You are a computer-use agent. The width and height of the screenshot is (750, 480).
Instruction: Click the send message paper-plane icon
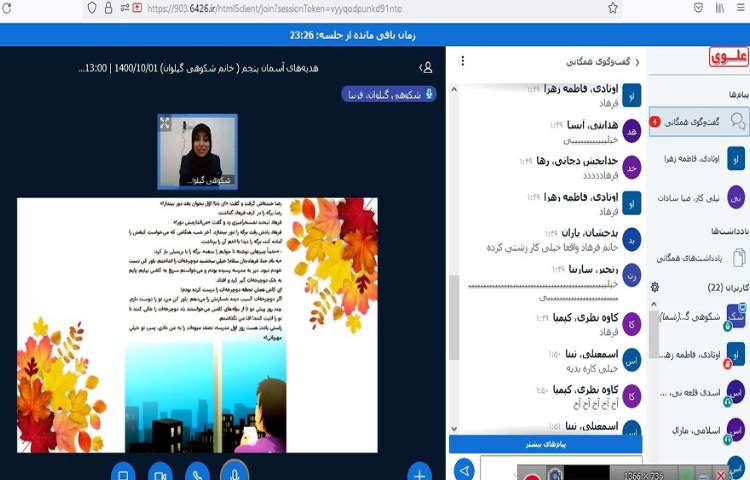click(x=463, y=469)
